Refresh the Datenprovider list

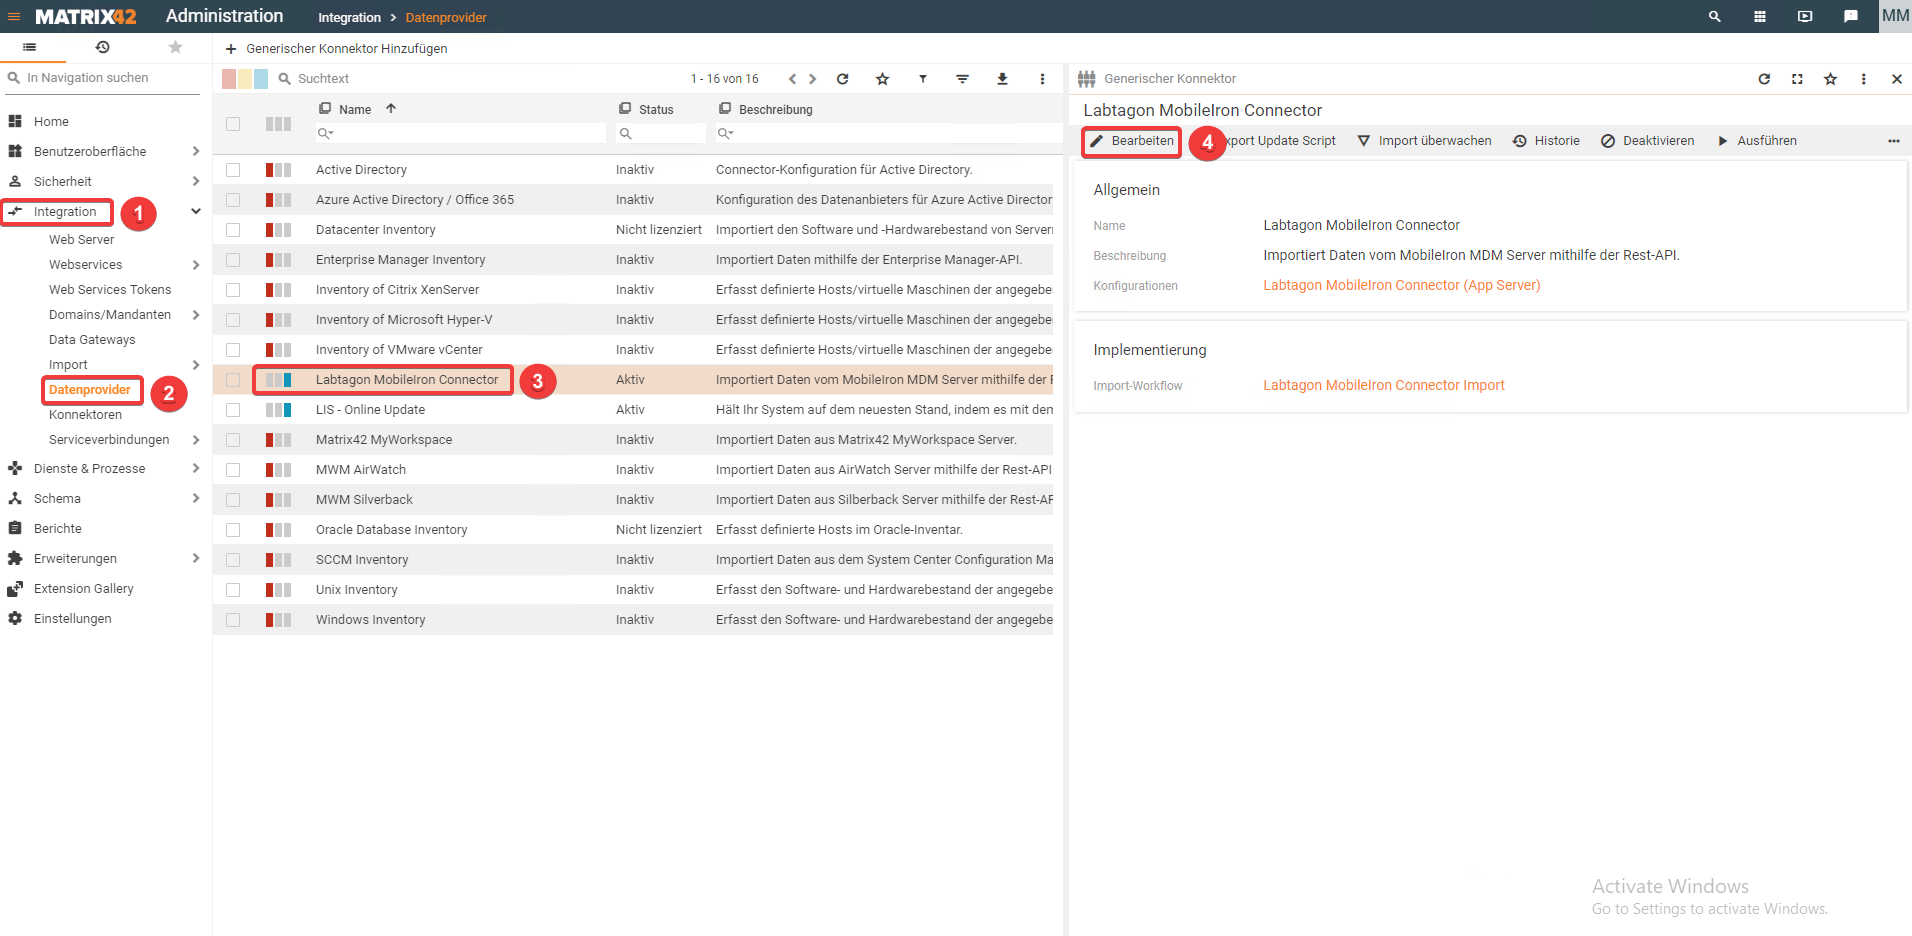(842, 79)
